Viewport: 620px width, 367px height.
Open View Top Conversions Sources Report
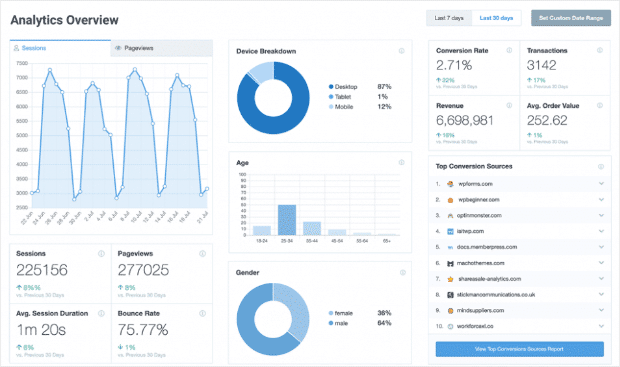pyautogui.click(x=520, y=349)
